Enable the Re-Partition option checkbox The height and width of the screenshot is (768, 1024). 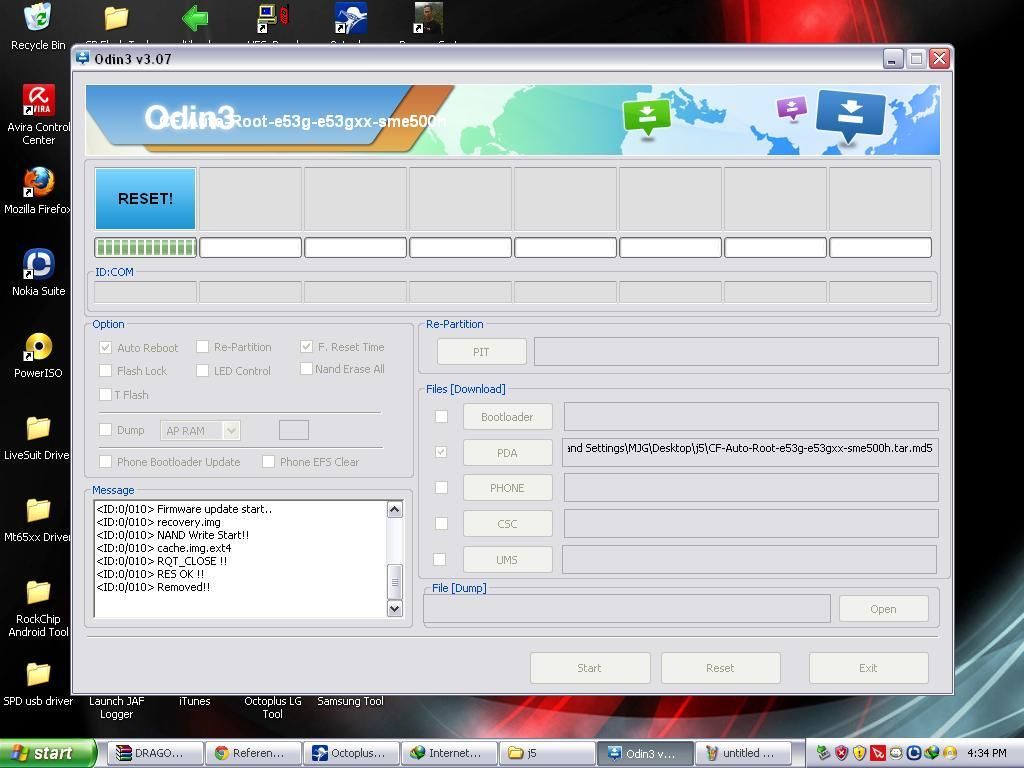[202, 347]
